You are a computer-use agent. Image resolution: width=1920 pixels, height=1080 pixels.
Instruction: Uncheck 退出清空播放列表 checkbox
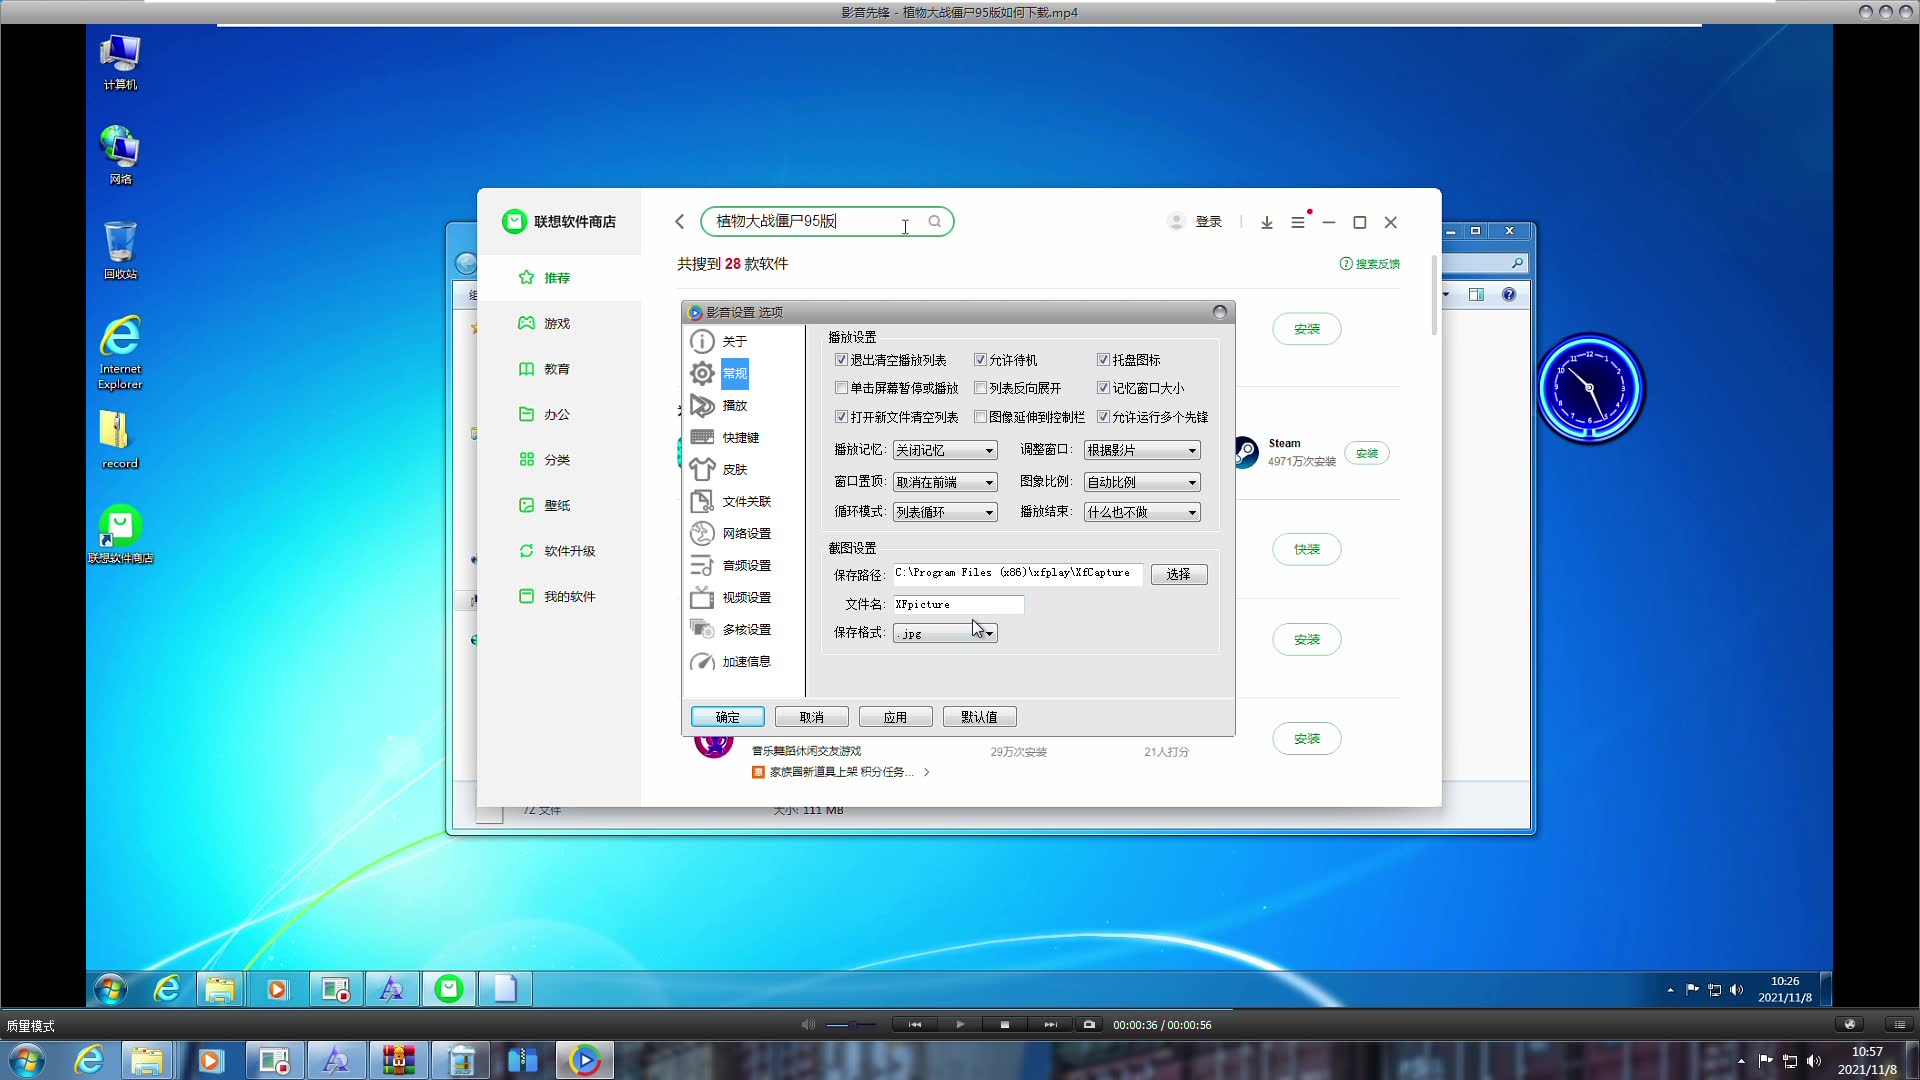click(841, 360)
